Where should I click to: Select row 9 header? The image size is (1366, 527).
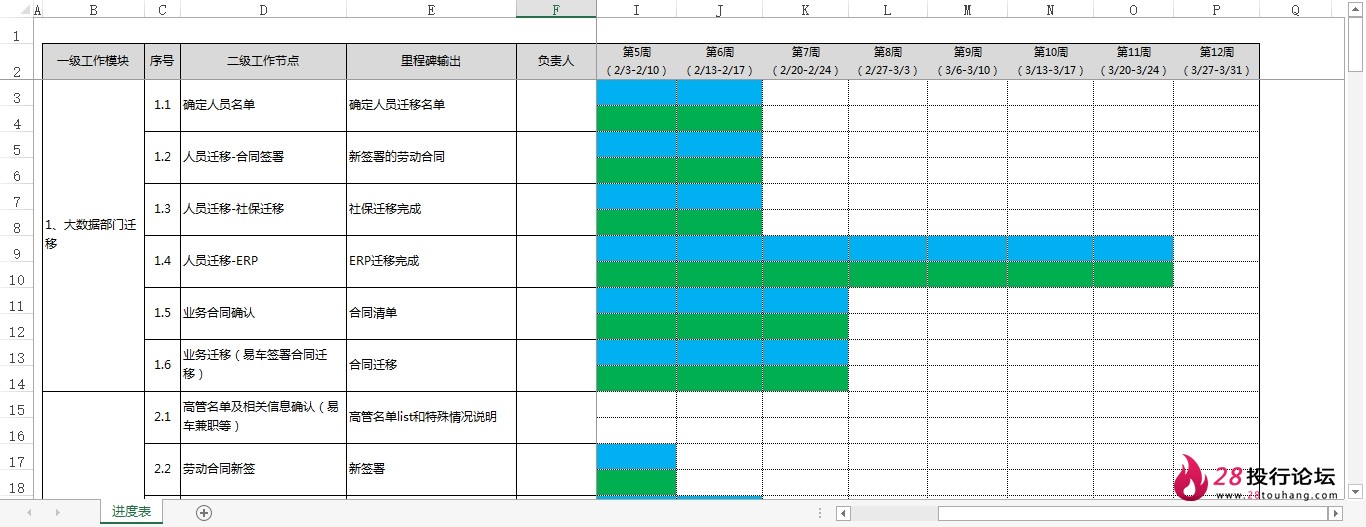pyautogui.click(x=16, y=248)
